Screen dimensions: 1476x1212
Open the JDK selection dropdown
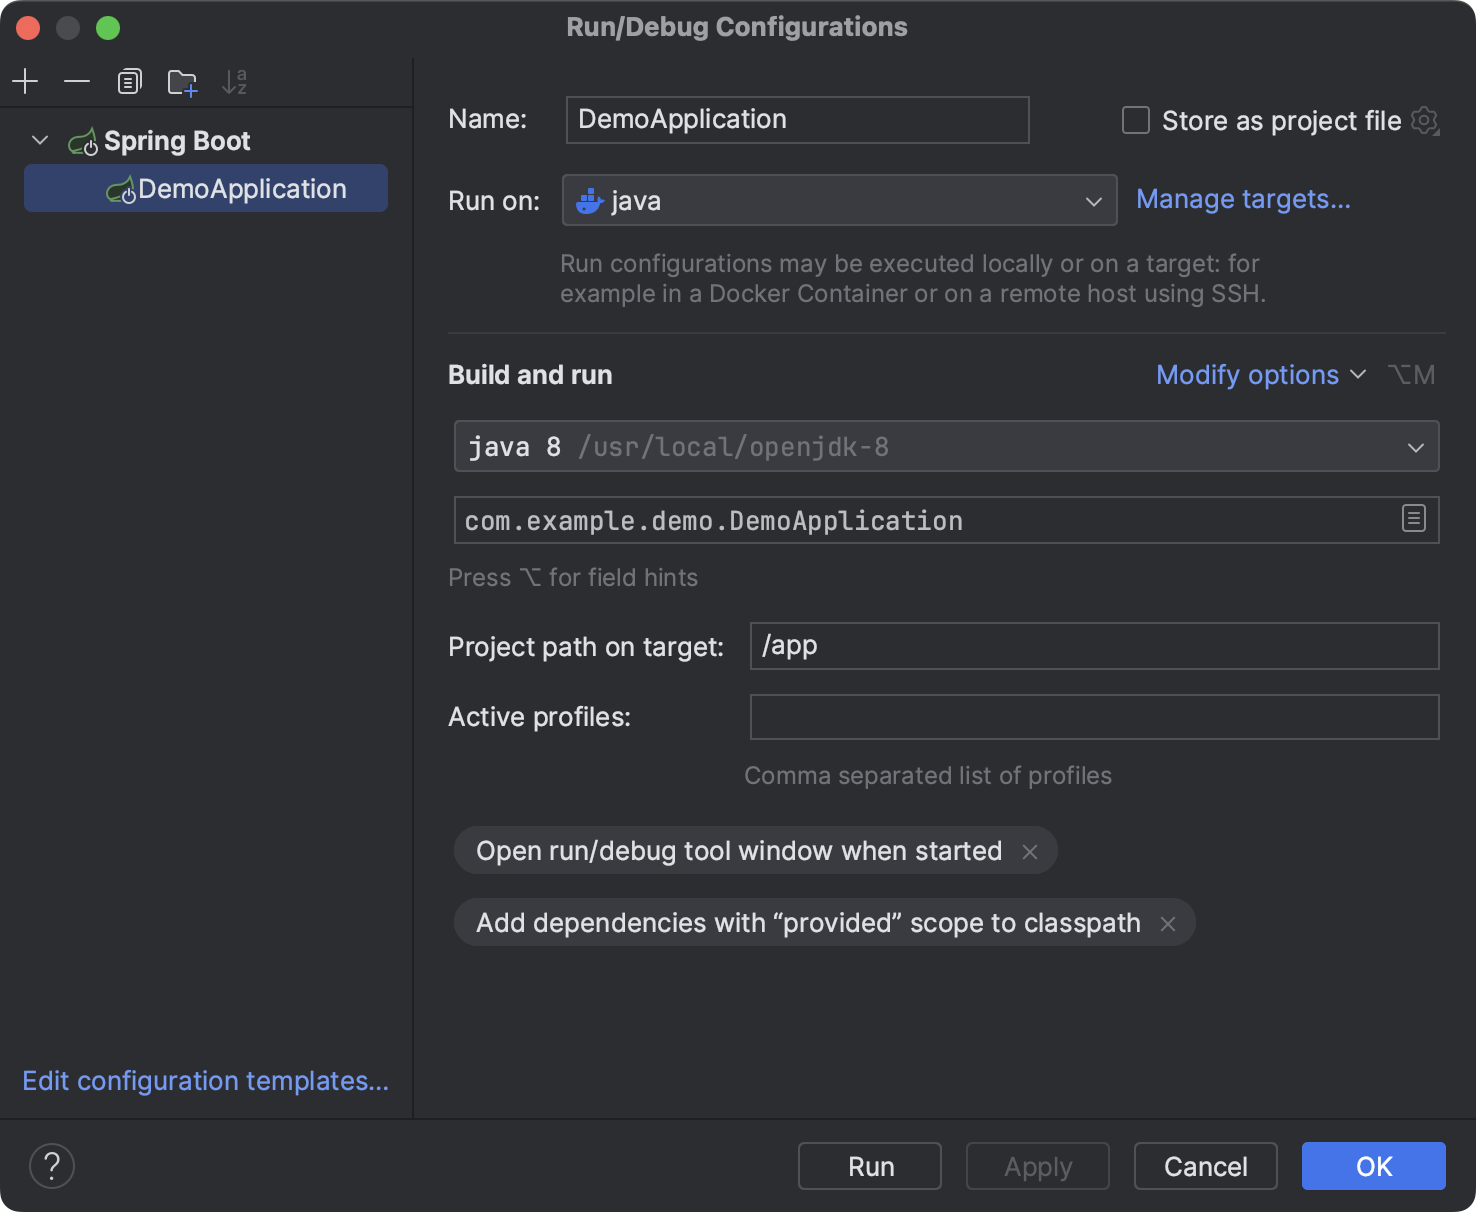(1415, 446)
